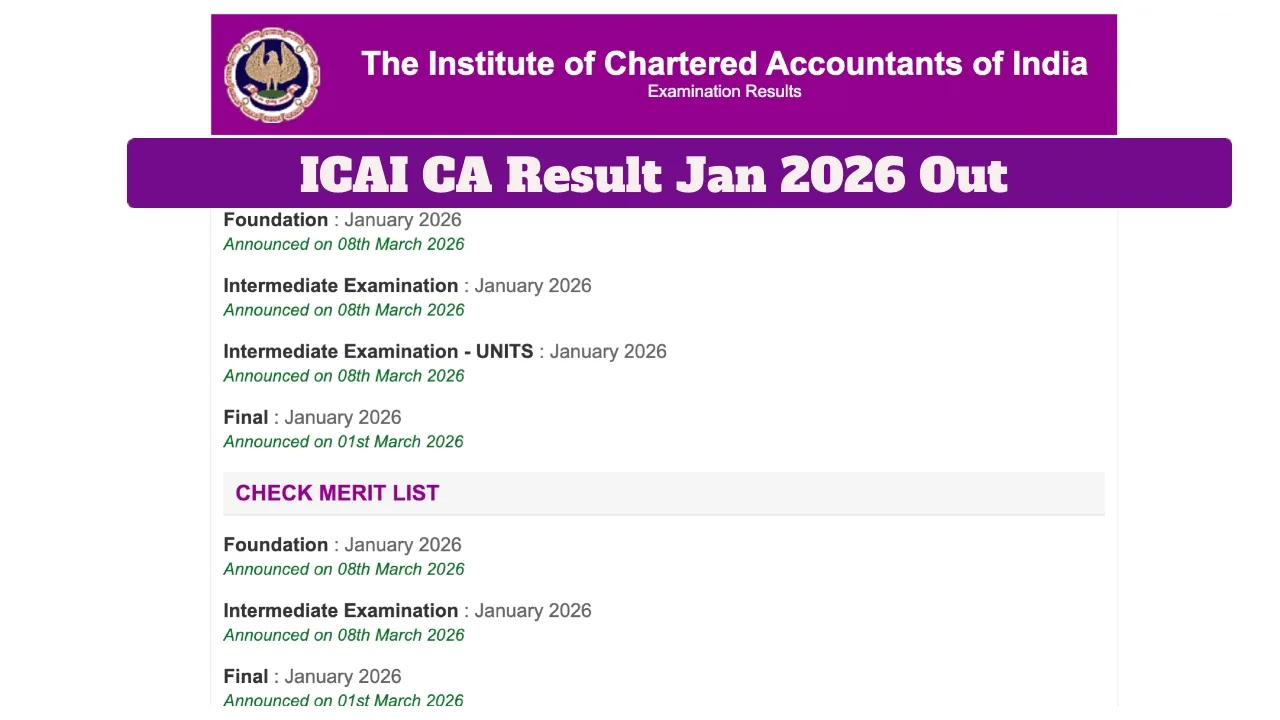Viewport: 1280px width, 720px height.
Task: Open the Final January 2026 result link above the merit list
Action: coord(246,418)
